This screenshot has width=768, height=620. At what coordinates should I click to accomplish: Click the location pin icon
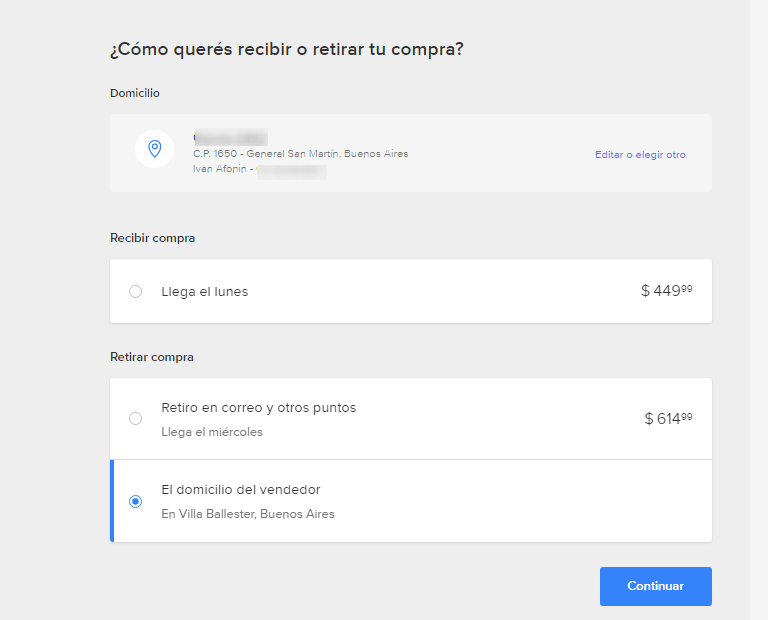point(154,149)
